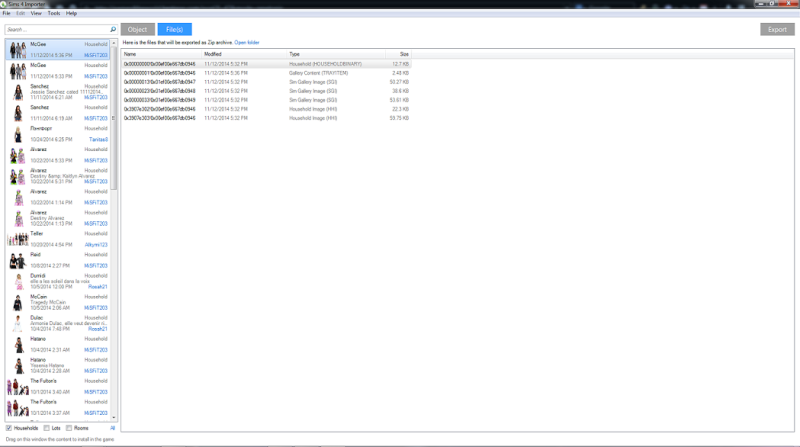800x447 pixels.
Task: Select The Fulton's thumbnail dated 3:37 AM
Action: (x=18, y=408)
